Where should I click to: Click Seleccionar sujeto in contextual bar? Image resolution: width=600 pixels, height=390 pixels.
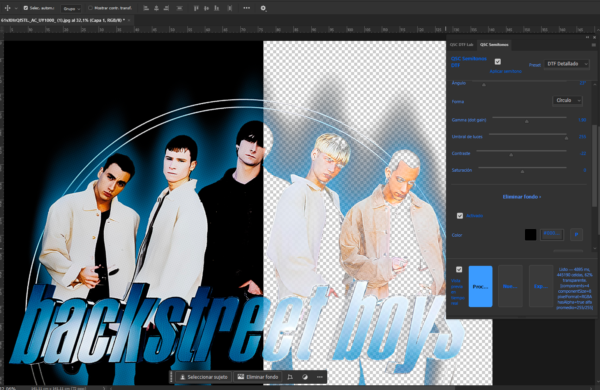(204, 377)
